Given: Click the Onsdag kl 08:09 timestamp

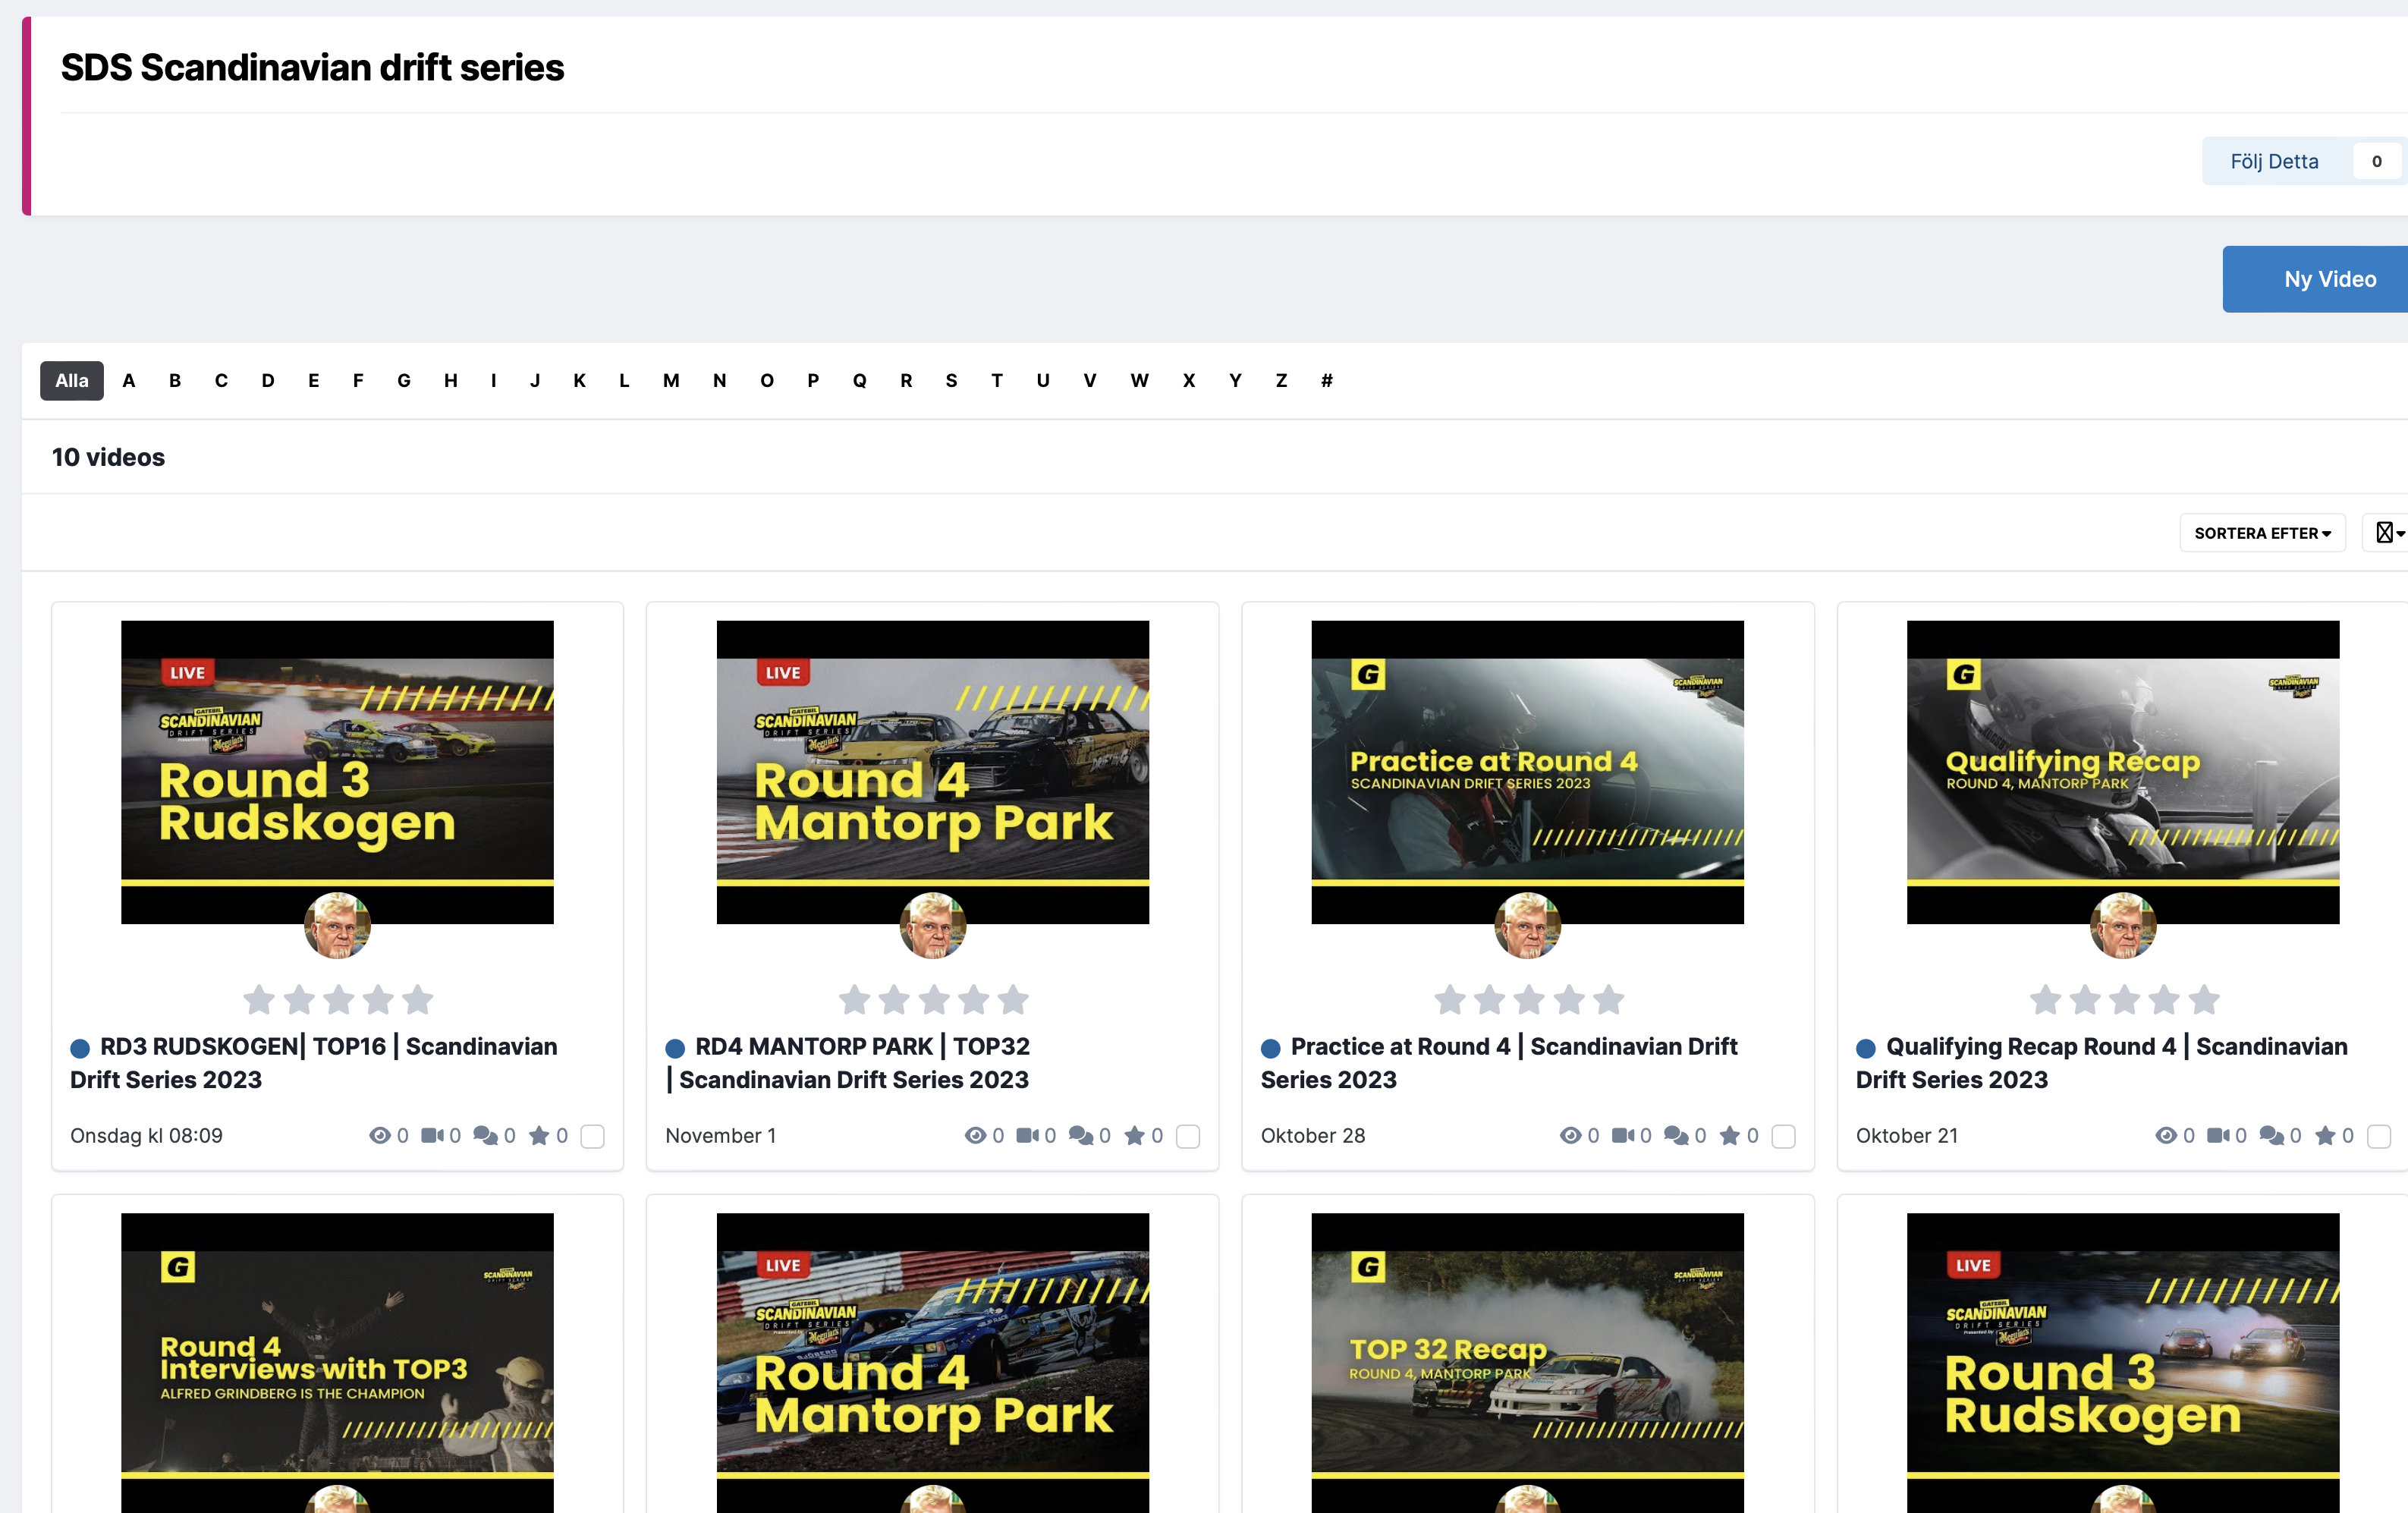Looking at the screenshot, I should click(x=146, y=1135).
